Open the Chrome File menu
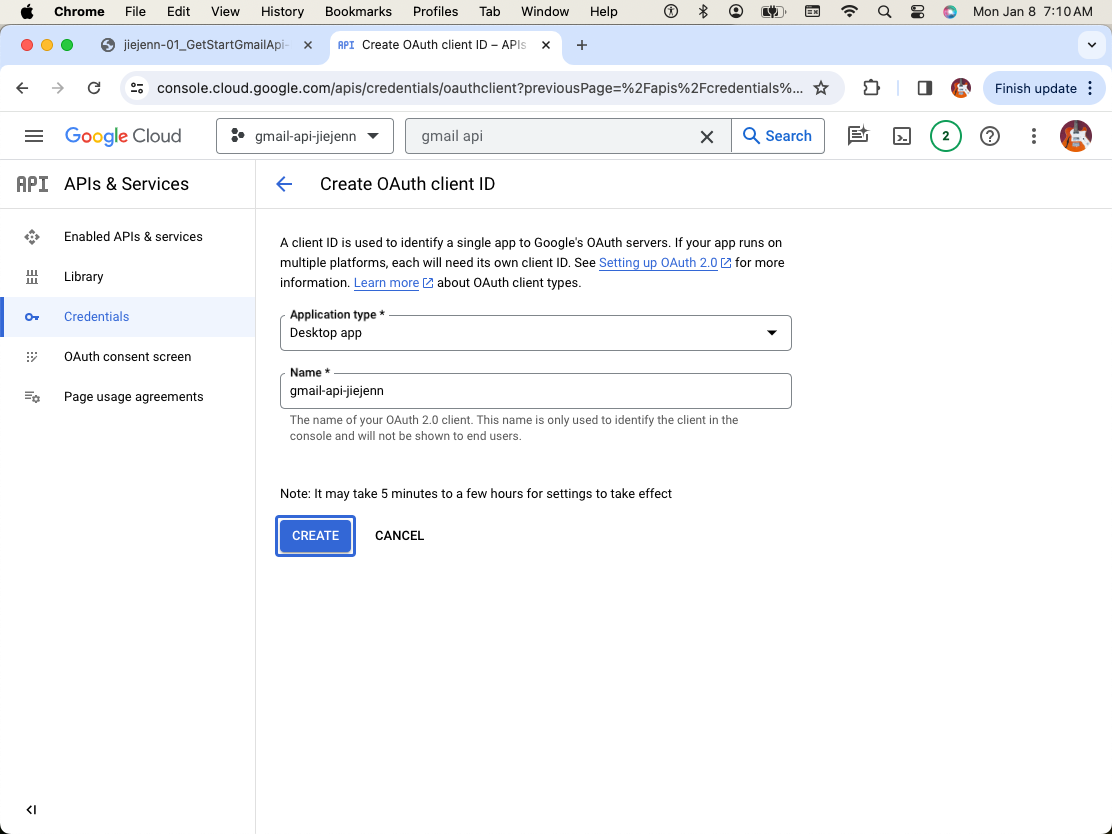 coord(135,11)
